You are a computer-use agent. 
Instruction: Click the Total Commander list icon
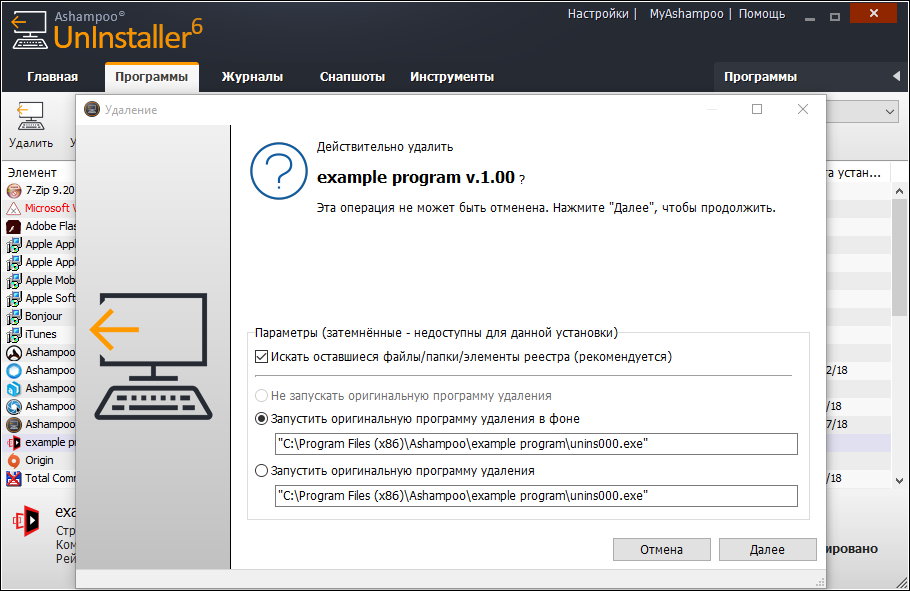(x=14, y=478)
